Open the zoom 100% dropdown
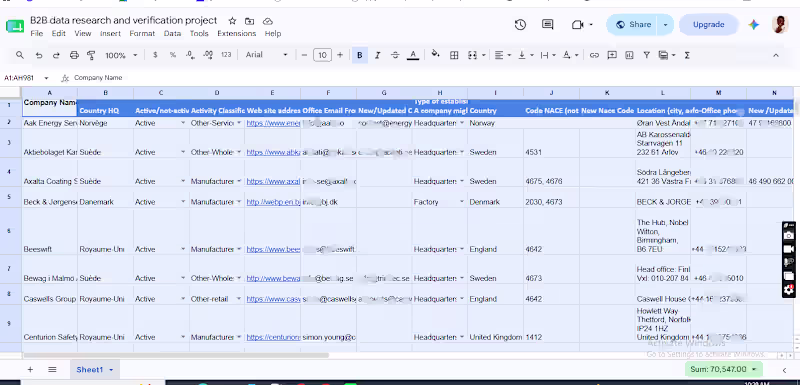This screenshot has height=385, width=800. tap(121, 55)
